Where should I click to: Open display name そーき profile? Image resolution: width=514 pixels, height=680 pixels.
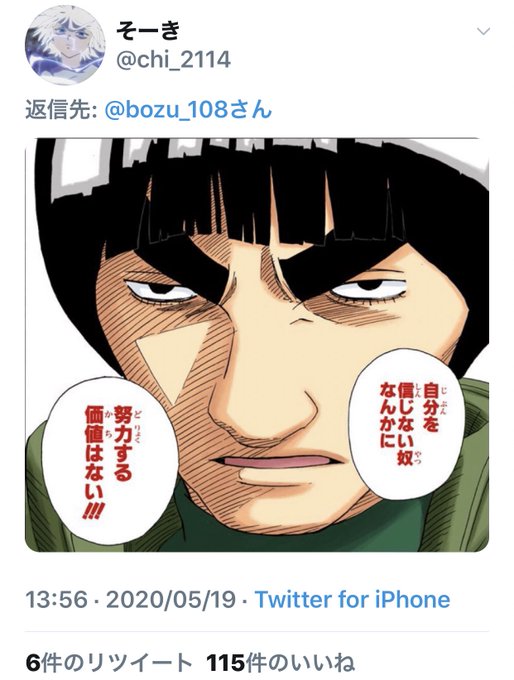click(148, 29)
